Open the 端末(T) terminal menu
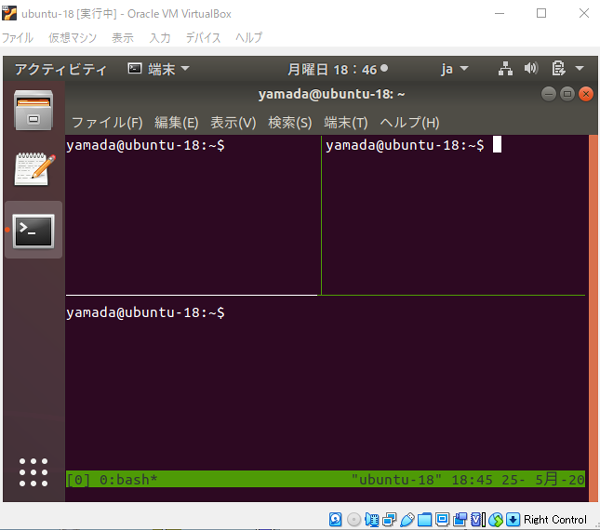 pos(346,123)
